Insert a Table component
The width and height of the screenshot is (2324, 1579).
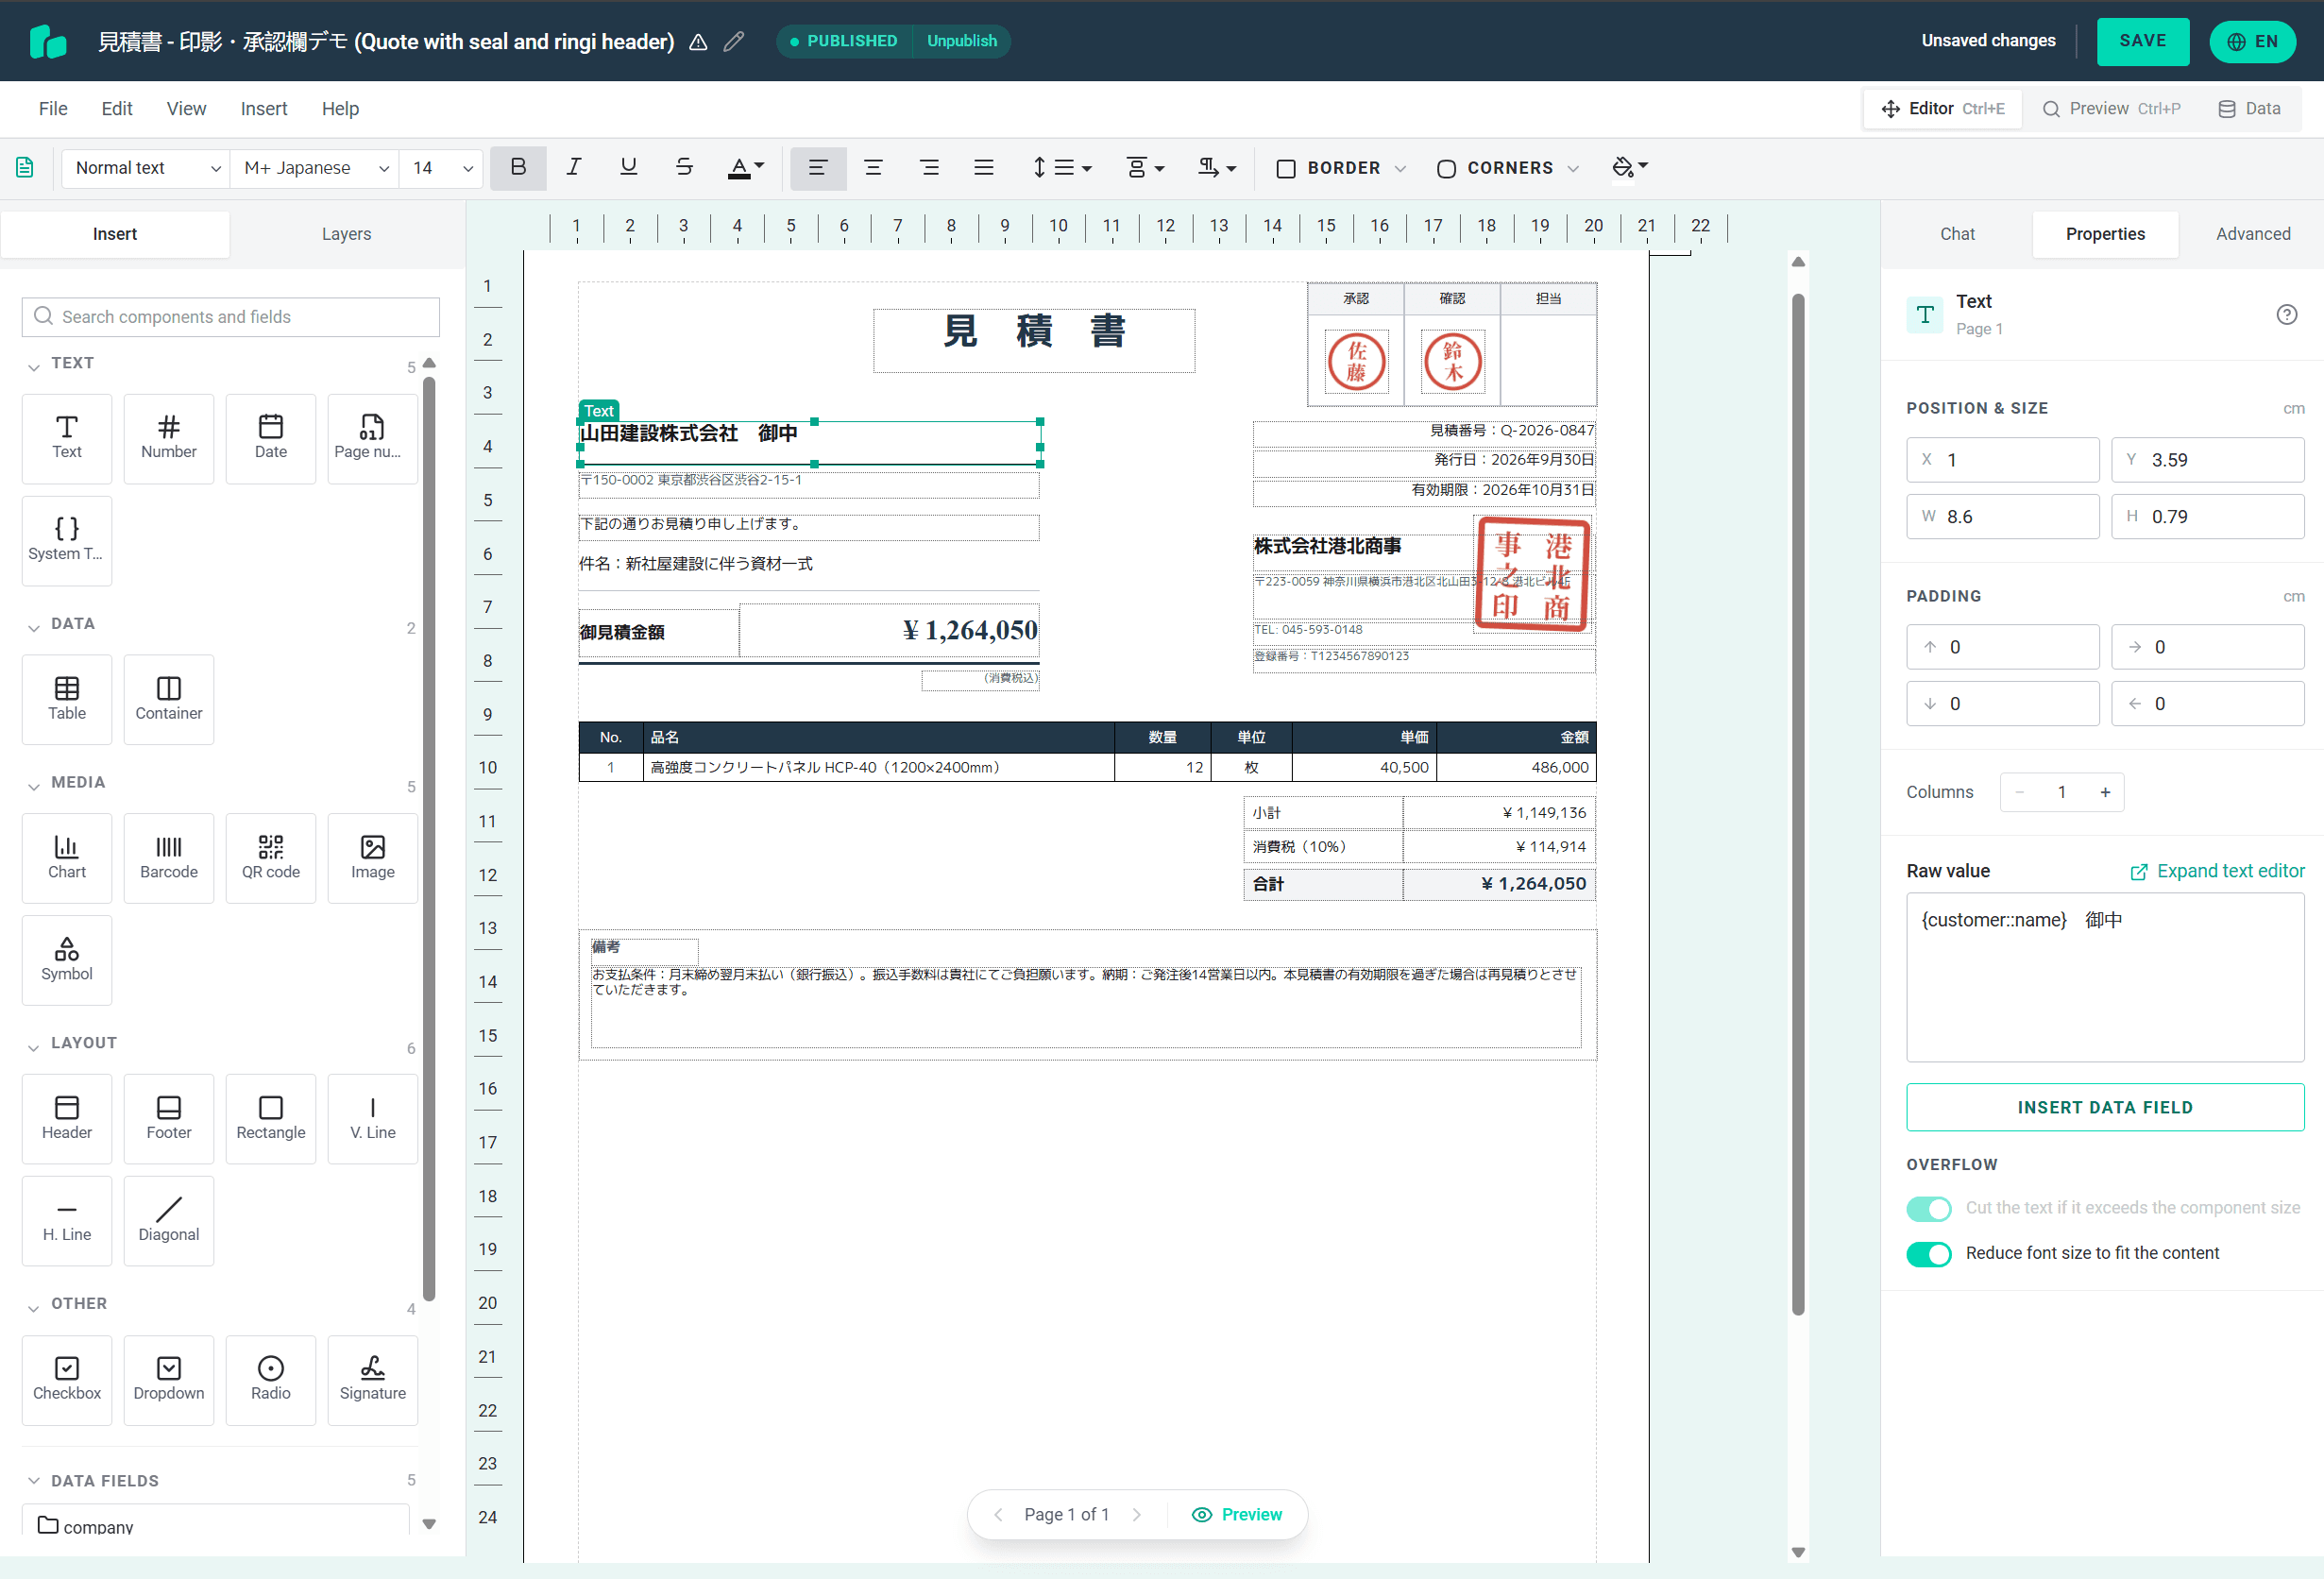(67, 699)
